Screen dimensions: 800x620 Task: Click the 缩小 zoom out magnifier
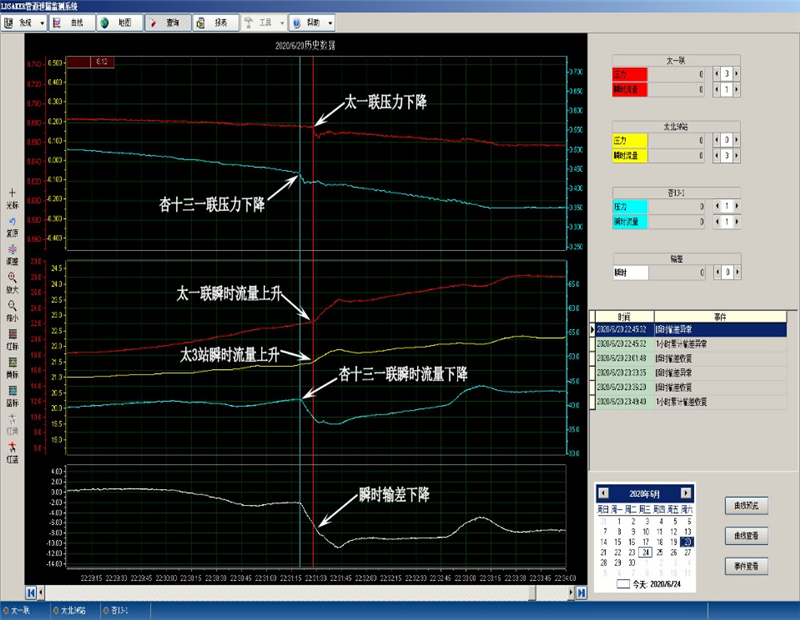[x=12, y=305]
